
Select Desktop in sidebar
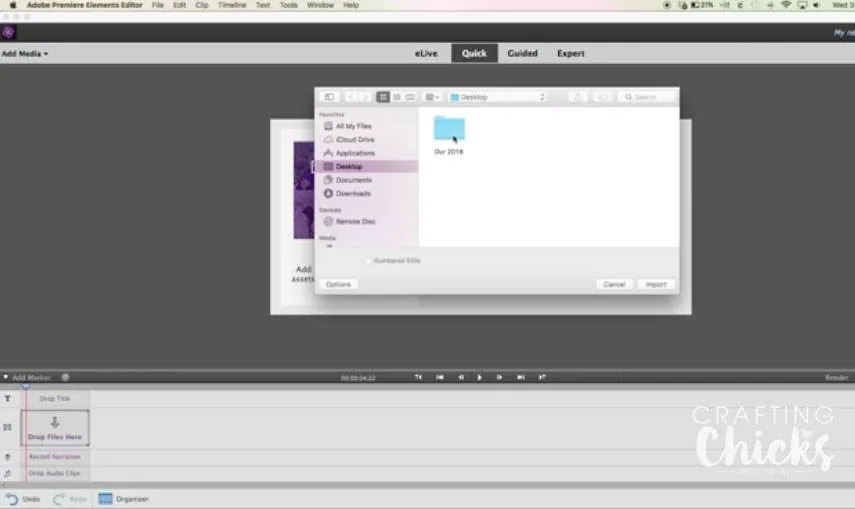(367, 166)
